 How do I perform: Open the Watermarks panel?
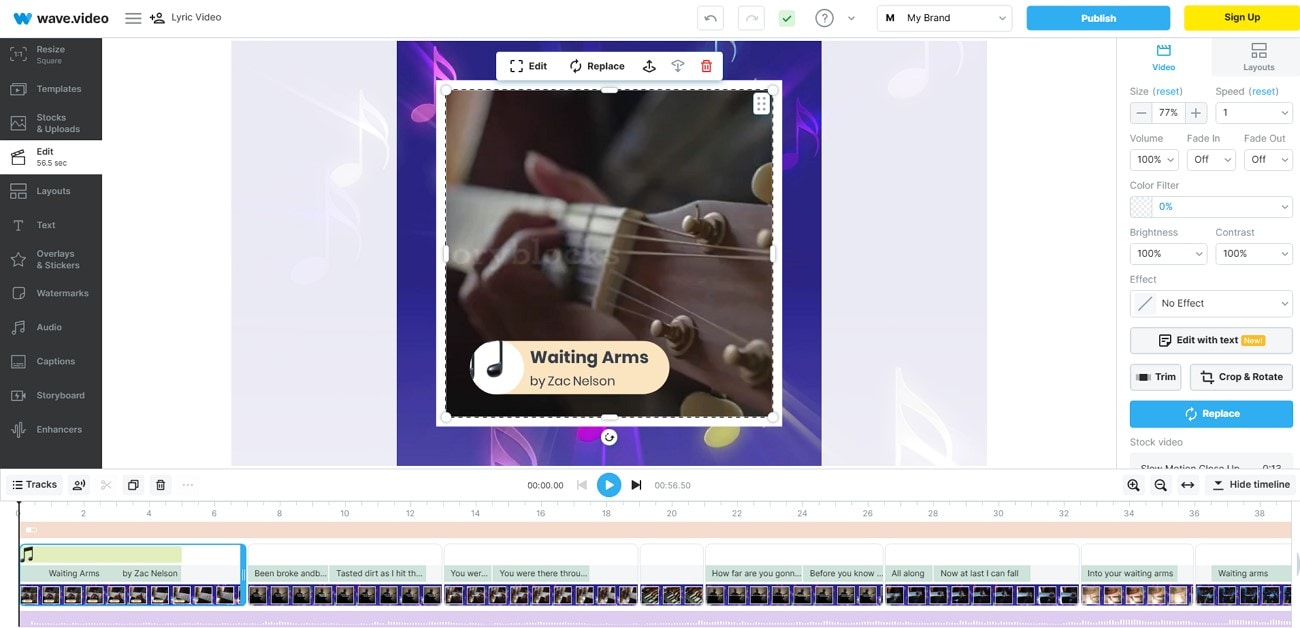pyautogui.click(x=51, y=293)
